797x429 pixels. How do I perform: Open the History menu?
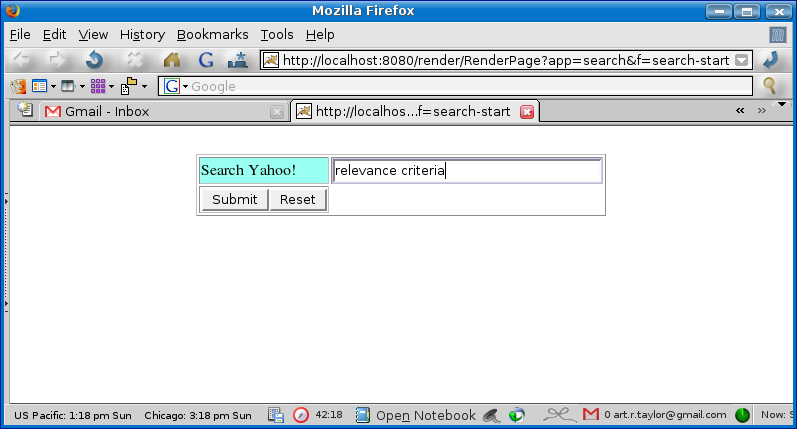pyautogui.click(x=142, y=35)
